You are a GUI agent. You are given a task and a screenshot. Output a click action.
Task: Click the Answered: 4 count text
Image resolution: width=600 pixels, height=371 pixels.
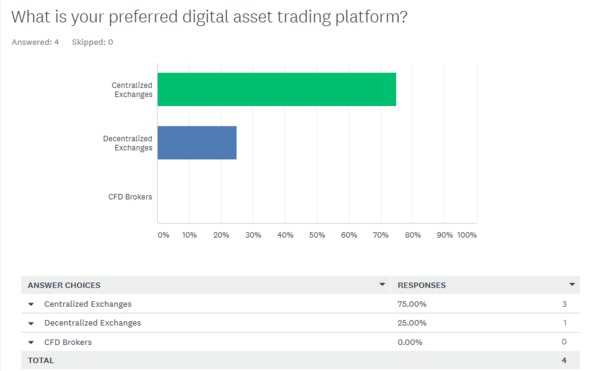35,42
